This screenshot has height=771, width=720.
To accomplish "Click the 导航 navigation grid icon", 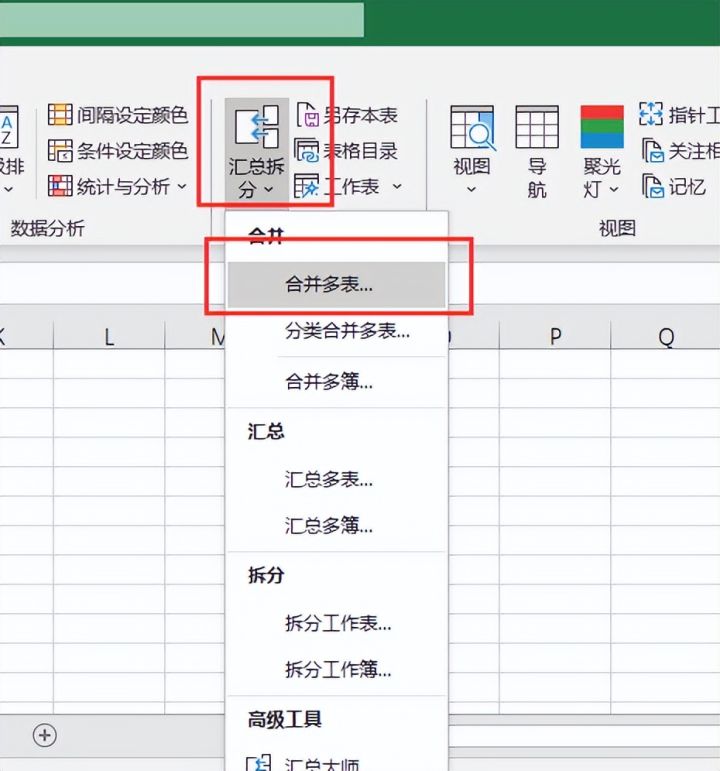I will pyautogui.click(x=537, y=127).
